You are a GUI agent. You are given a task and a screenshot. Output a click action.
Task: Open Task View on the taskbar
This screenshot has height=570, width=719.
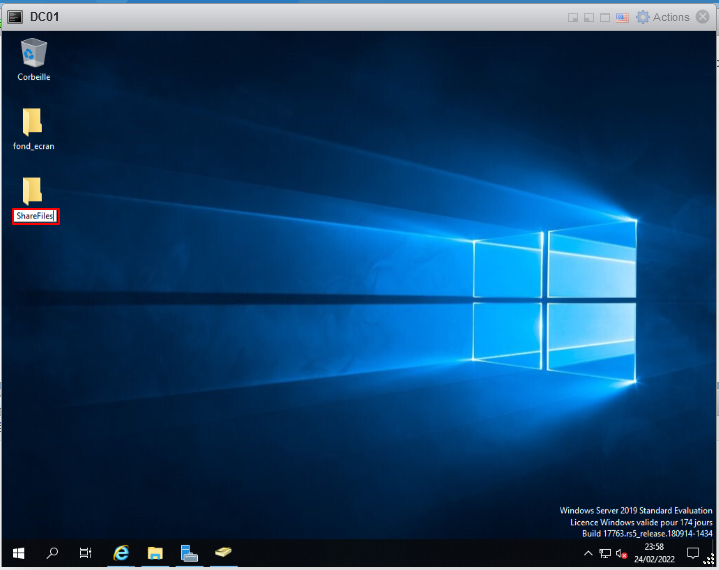click(x=86, y=553)
